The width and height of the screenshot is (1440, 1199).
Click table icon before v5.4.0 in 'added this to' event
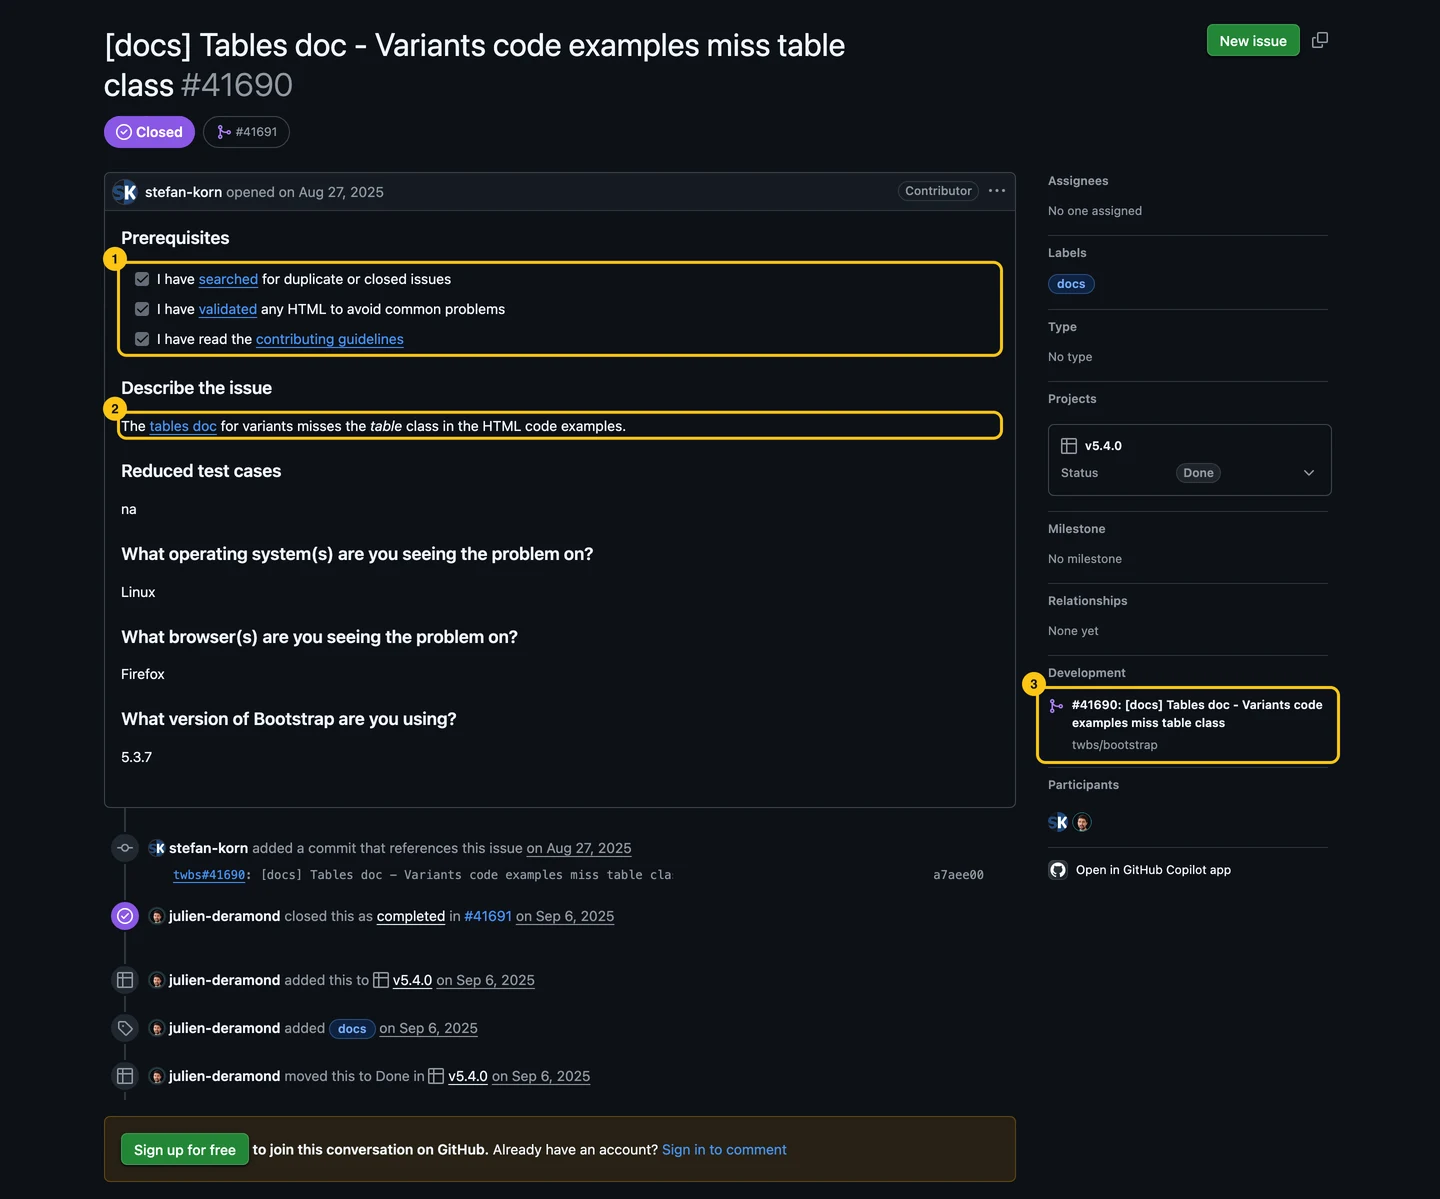pos(381,980)
